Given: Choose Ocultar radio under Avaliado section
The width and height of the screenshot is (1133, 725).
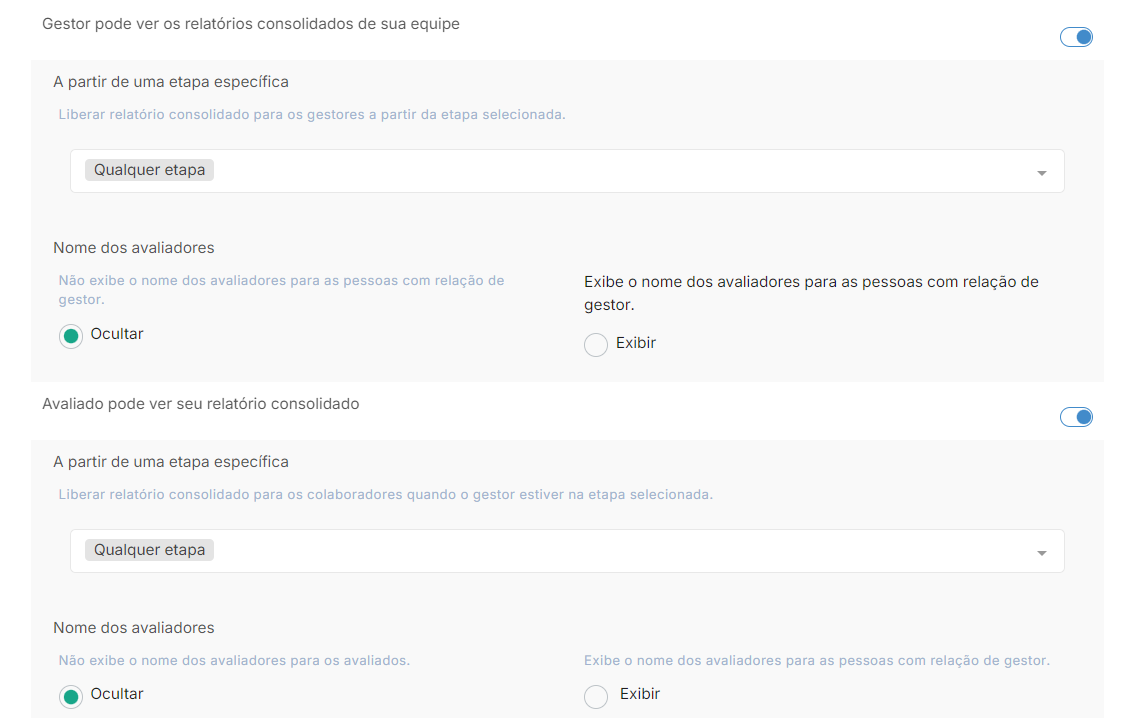Looking at the screenshot, I should pos(71,697).
